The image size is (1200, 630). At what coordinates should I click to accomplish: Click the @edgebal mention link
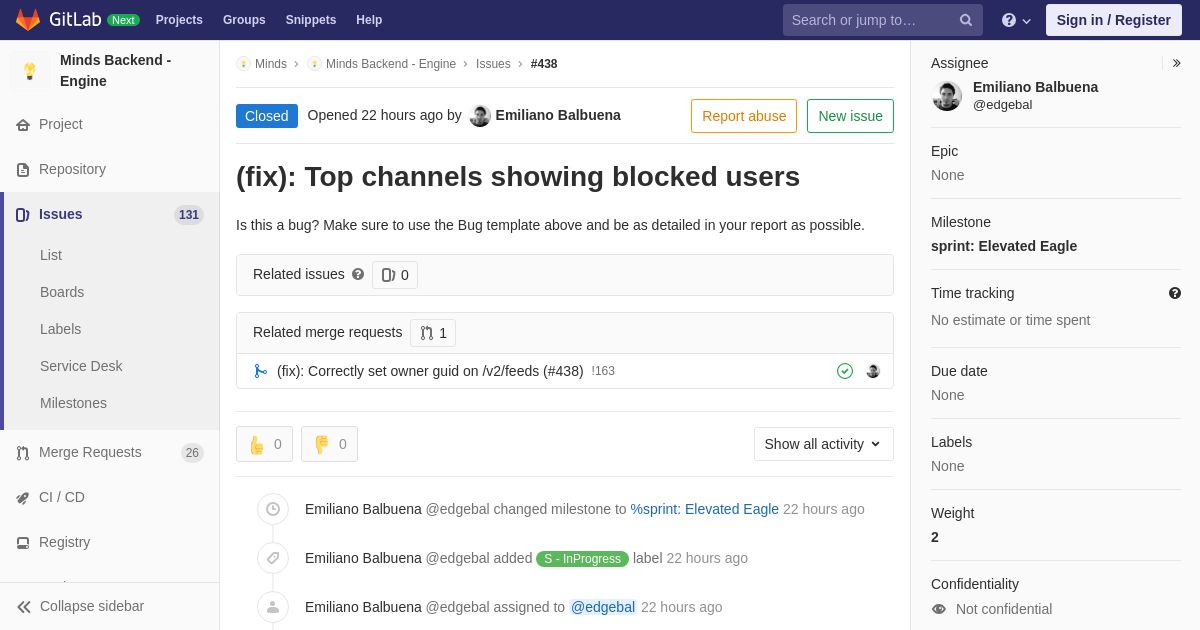pyautogui.click(x=603, y=607)
